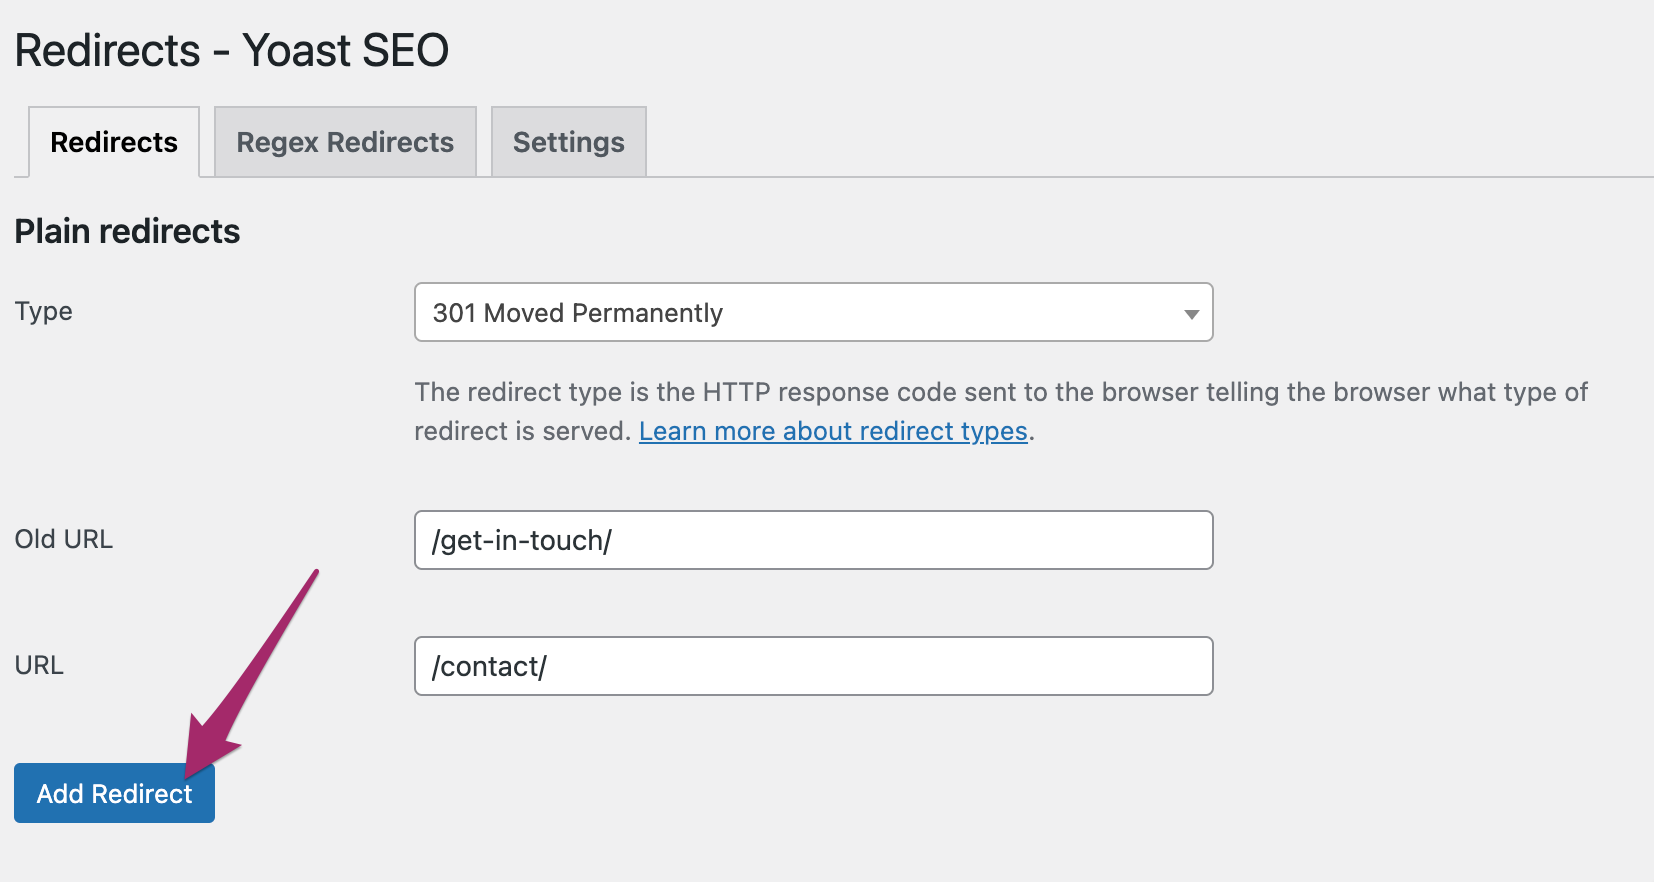
Task: Focus the Old URL input field
Action: (900, 540)
